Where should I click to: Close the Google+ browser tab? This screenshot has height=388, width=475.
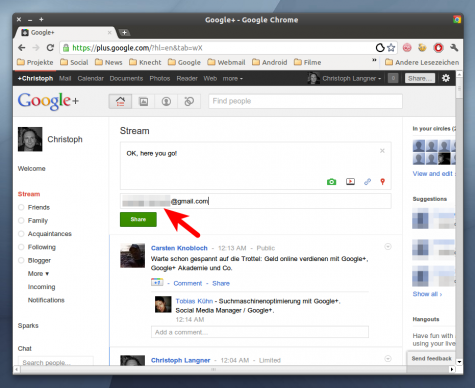tap(109, 33)
